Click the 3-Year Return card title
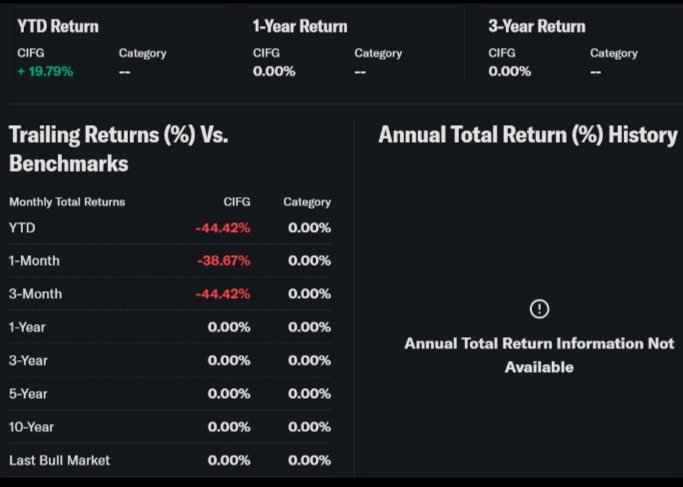 536,26
